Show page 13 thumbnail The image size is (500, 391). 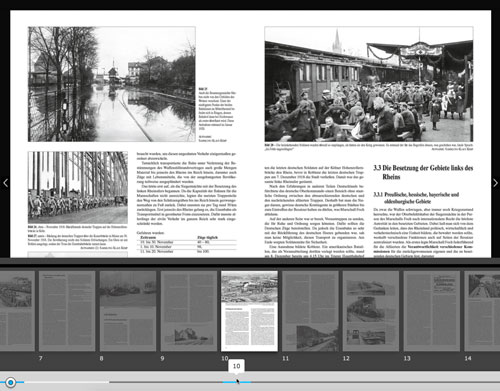tap(432, 311)
